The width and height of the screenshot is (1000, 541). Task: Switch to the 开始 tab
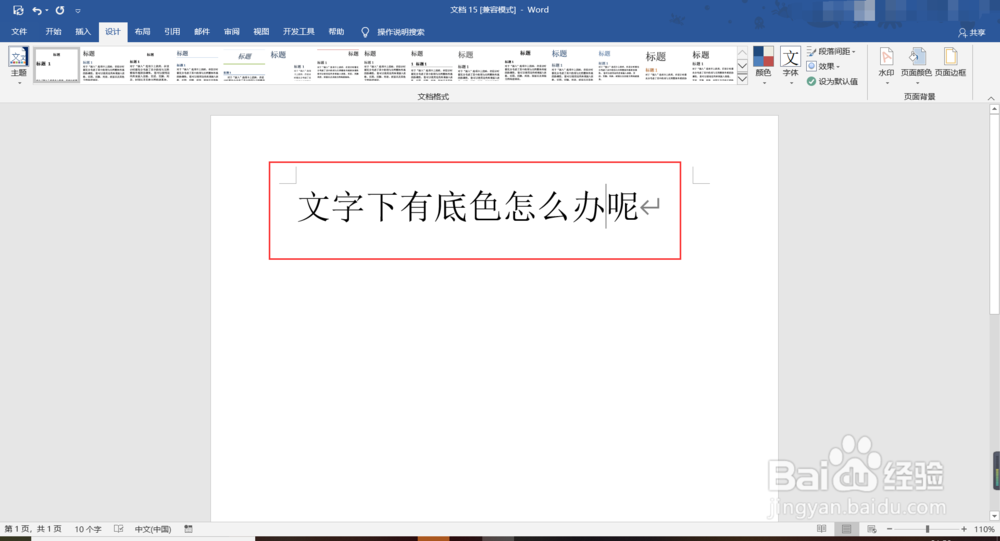click(53, 32)
